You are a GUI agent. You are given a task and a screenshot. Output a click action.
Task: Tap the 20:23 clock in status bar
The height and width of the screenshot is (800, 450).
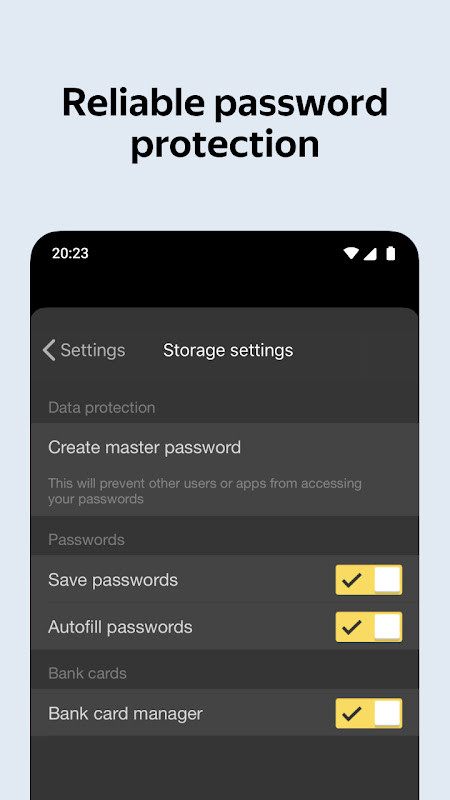tap(70, 254)
